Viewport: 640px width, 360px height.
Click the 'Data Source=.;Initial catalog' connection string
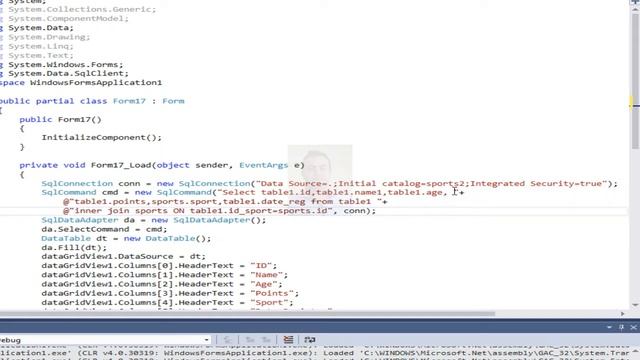click(x=431, y=184)
